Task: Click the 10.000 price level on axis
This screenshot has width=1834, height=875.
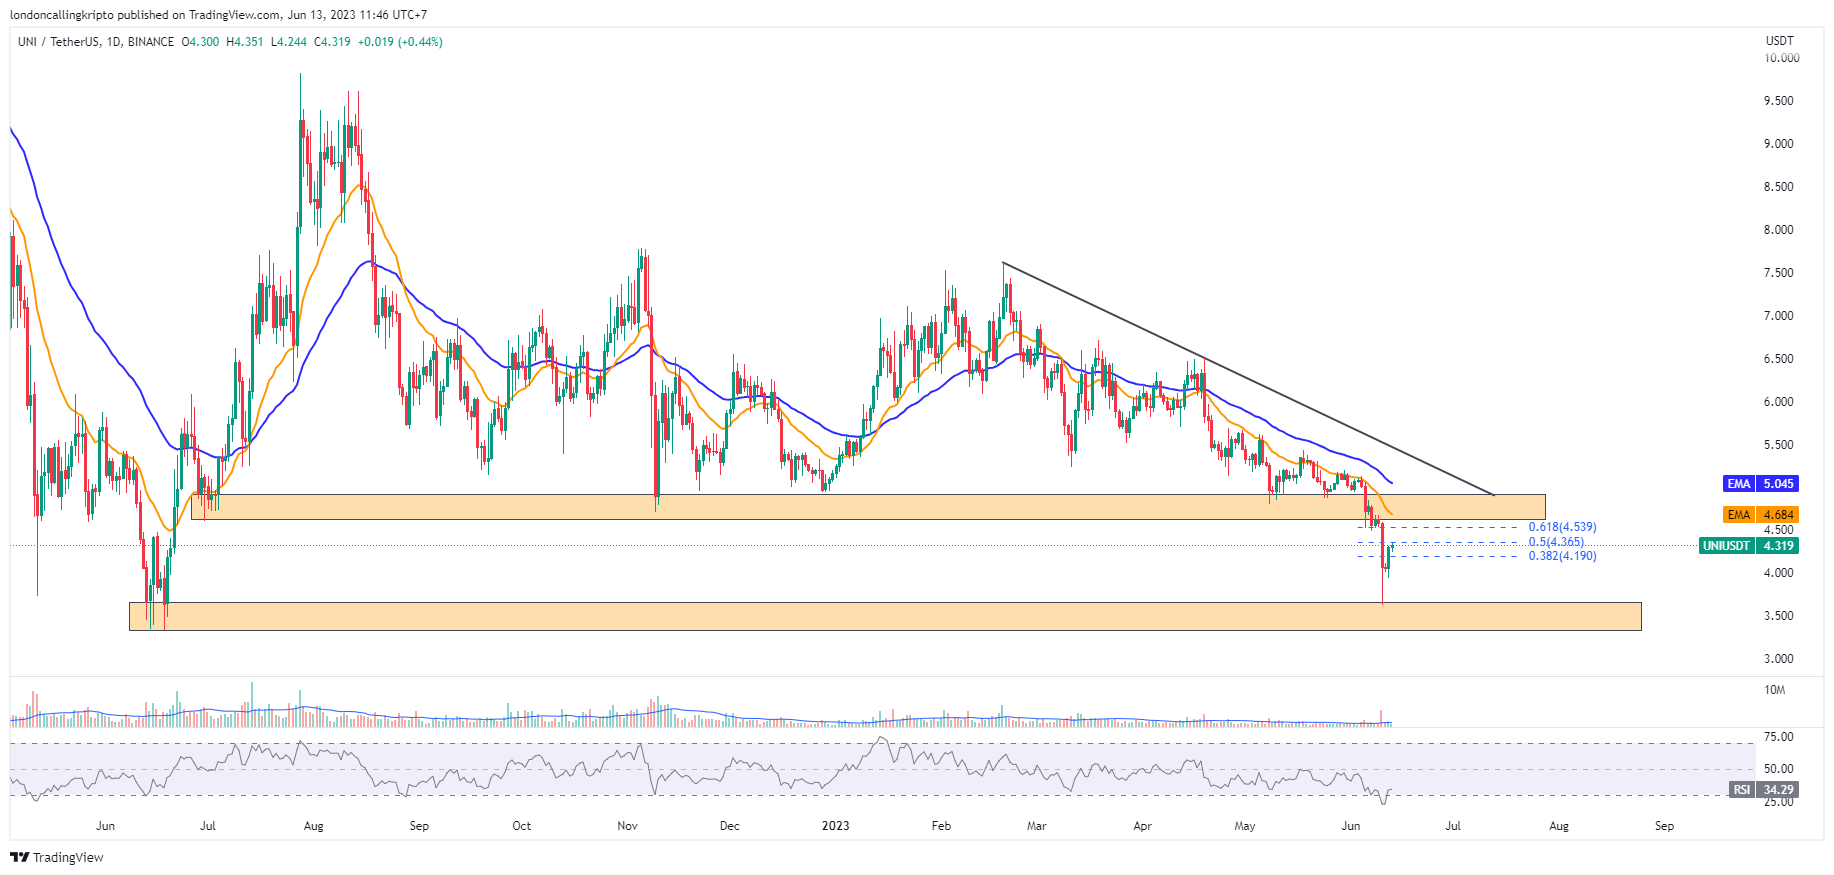Action: [x=1781, y=58]
